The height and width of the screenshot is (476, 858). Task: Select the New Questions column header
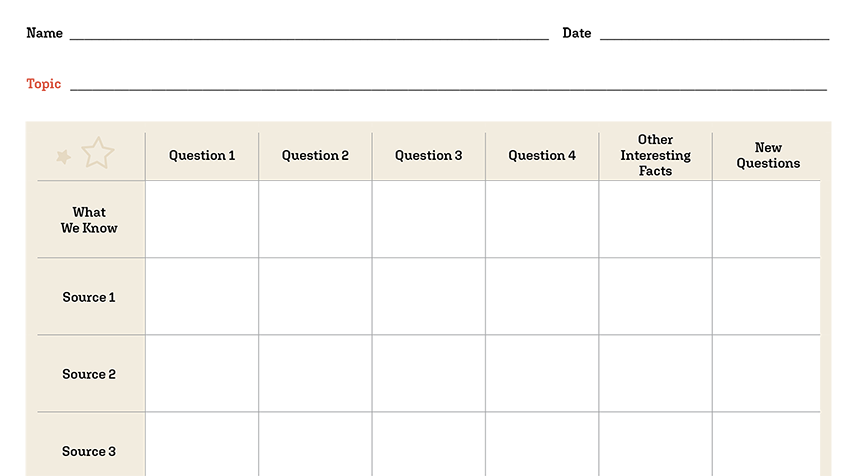768,155
